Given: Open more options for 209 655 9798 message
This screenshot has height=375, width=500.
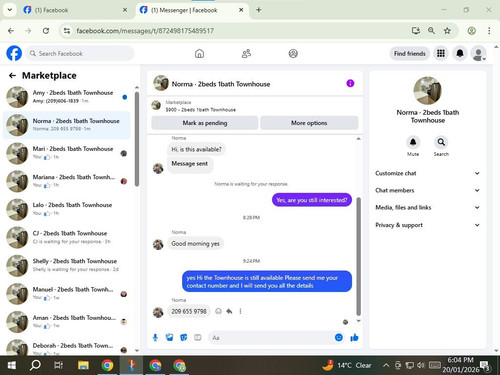Looking at the screenshot, I should (240, 311).
